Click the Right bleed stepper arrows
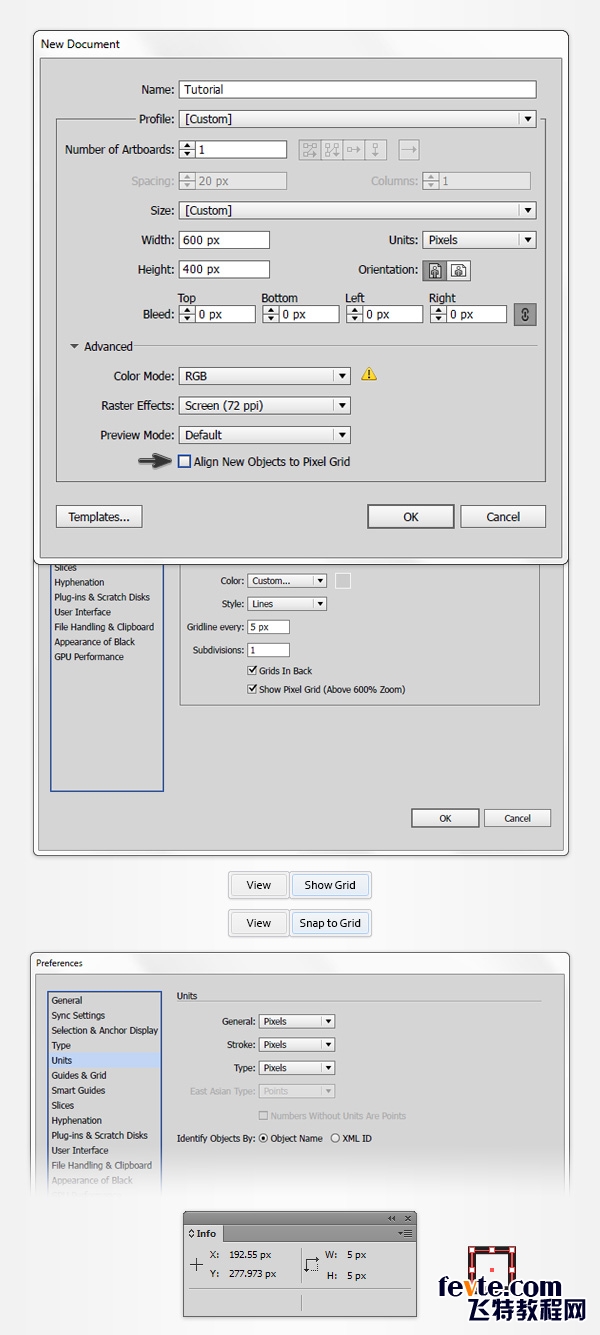The image size is (600, 1335). 439,314
